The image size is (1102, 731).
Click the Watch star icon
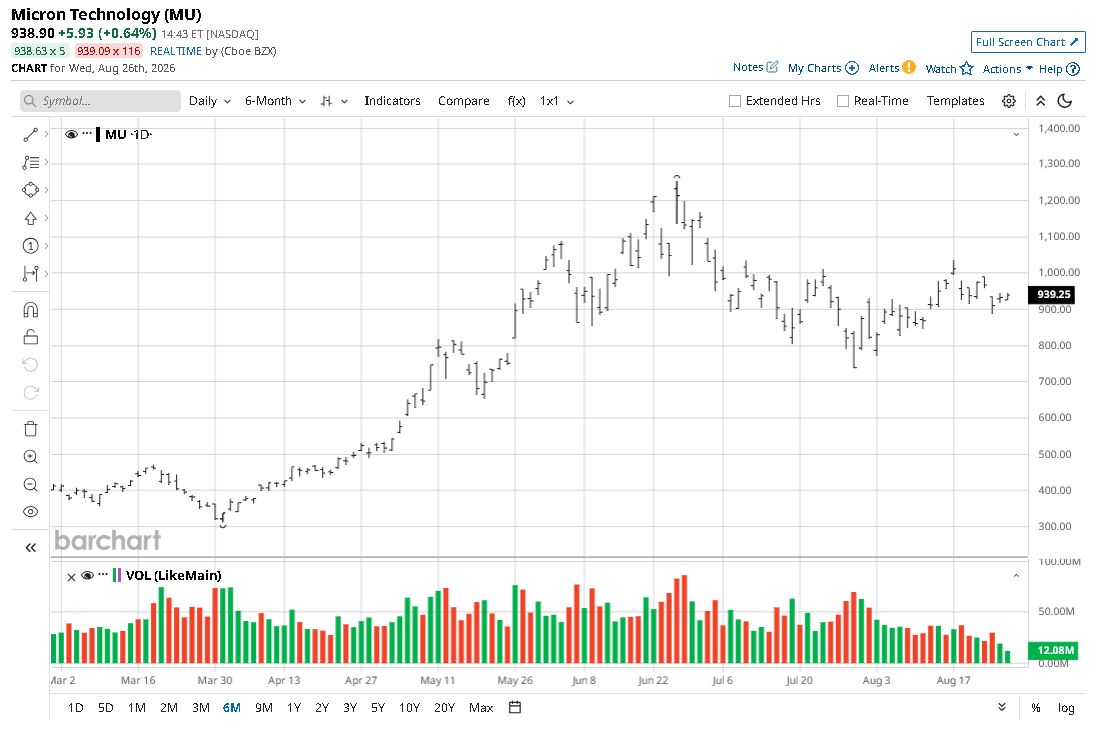point(967,68)
